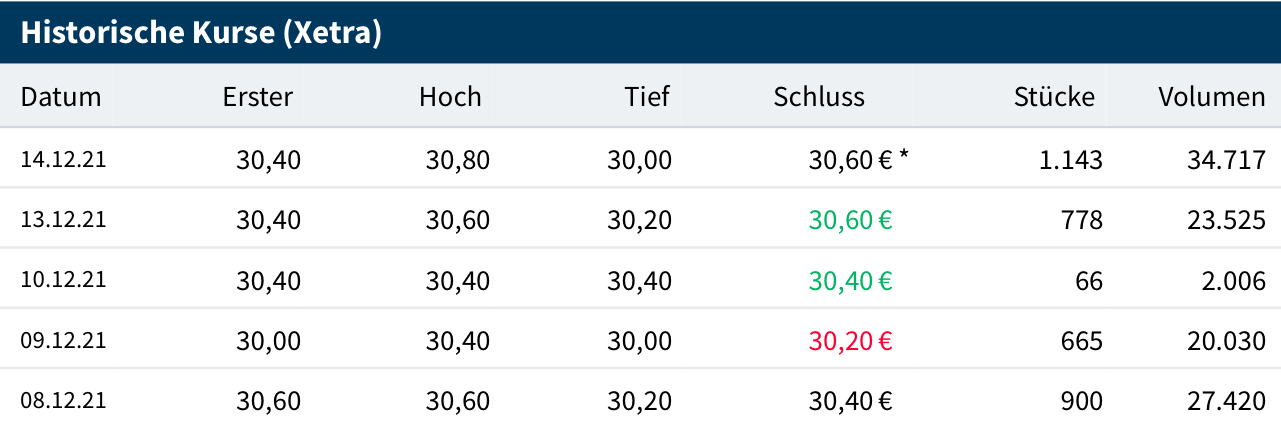Click the Datum column header
Screen dimensions: 1281x427
61,97
